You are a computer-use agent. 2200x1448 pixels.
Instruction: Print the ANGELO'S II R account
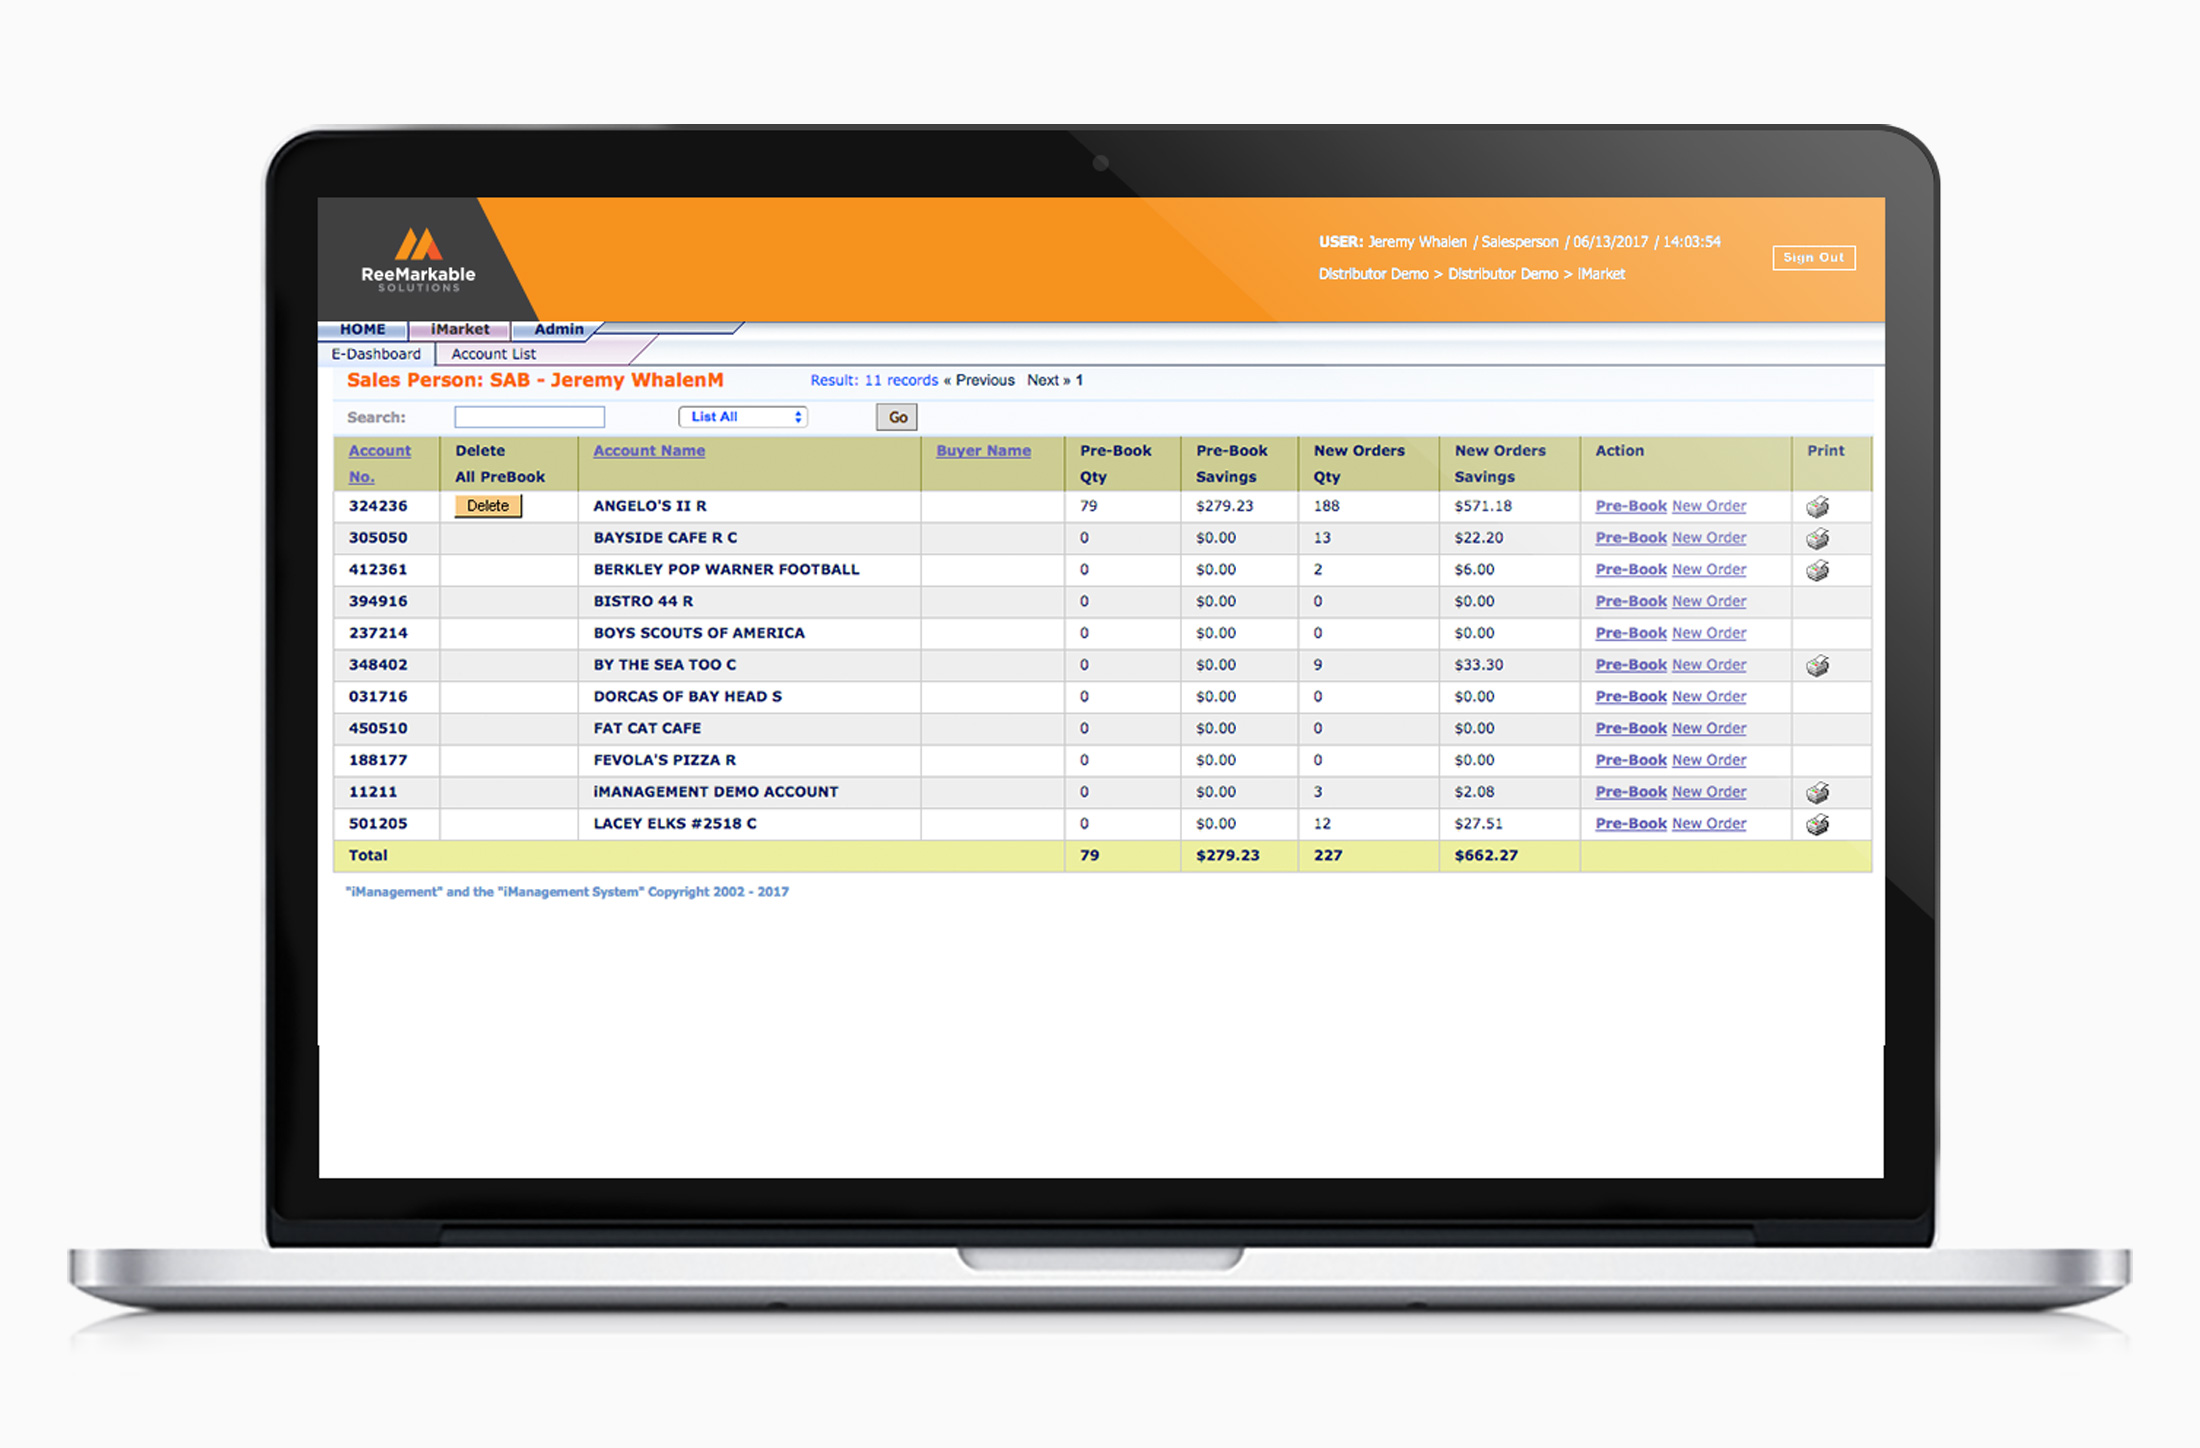(x=1817, y=507)
